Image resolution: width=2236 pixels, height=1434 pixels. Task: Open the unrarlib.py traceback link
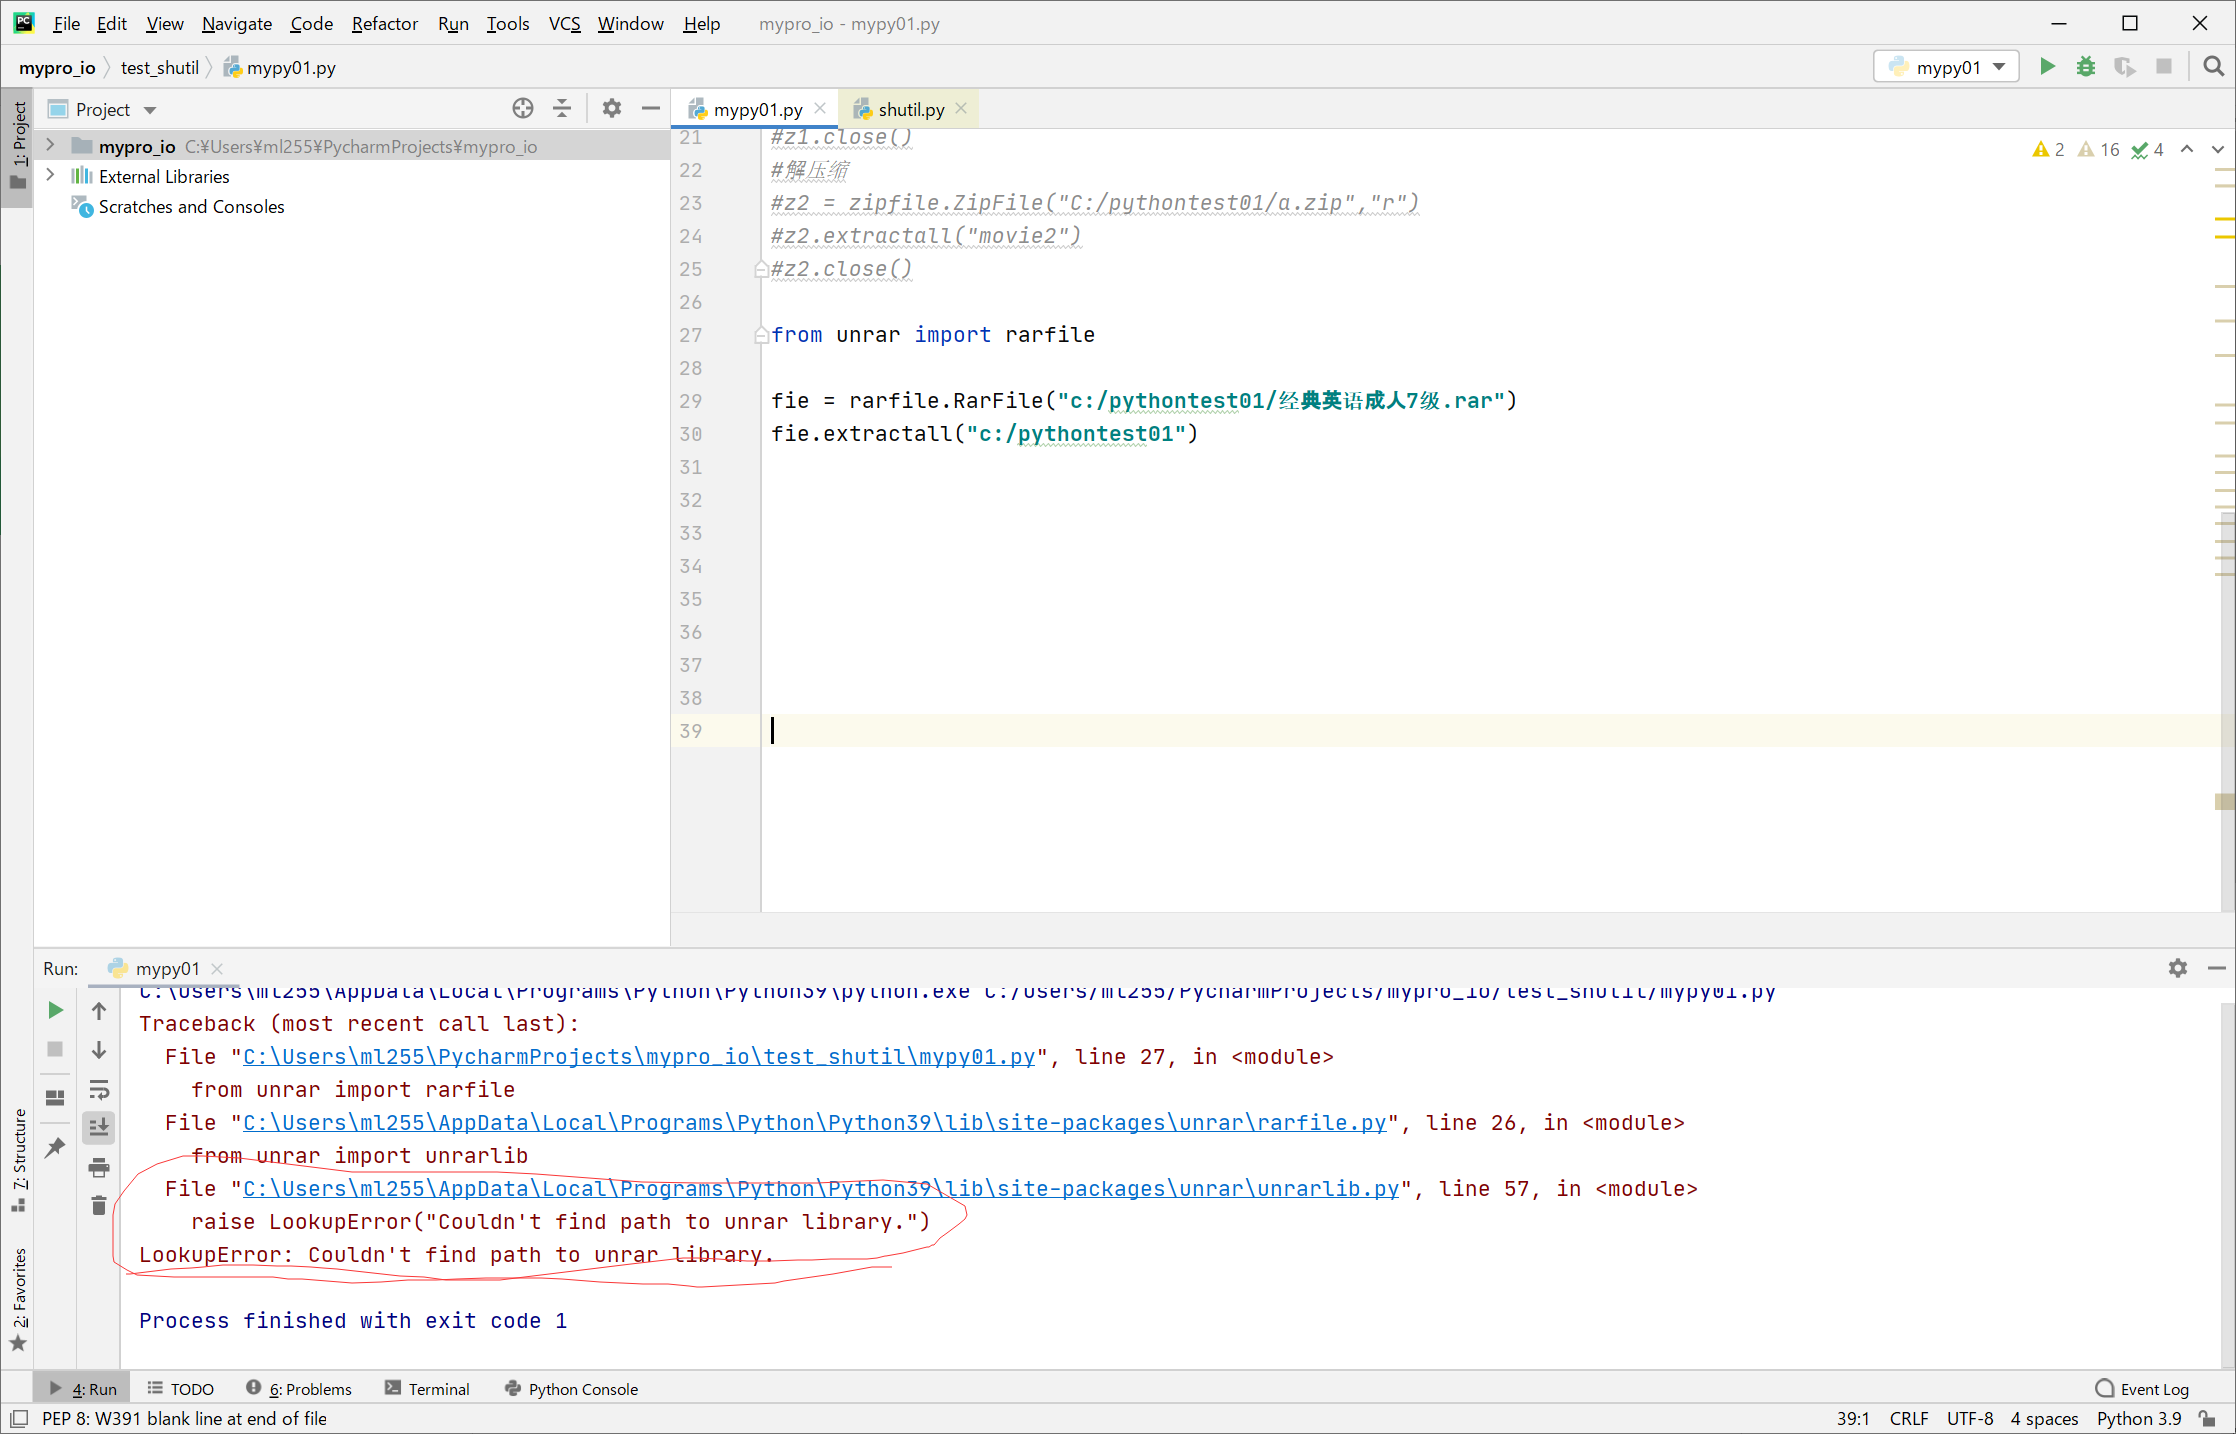[x=821, y=1188]
